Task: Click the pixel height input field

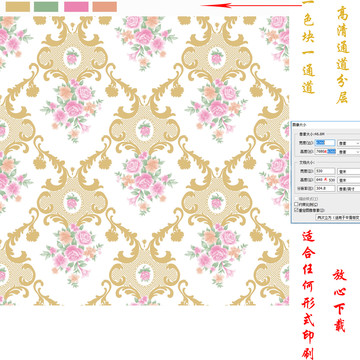Action: point(325,151)
